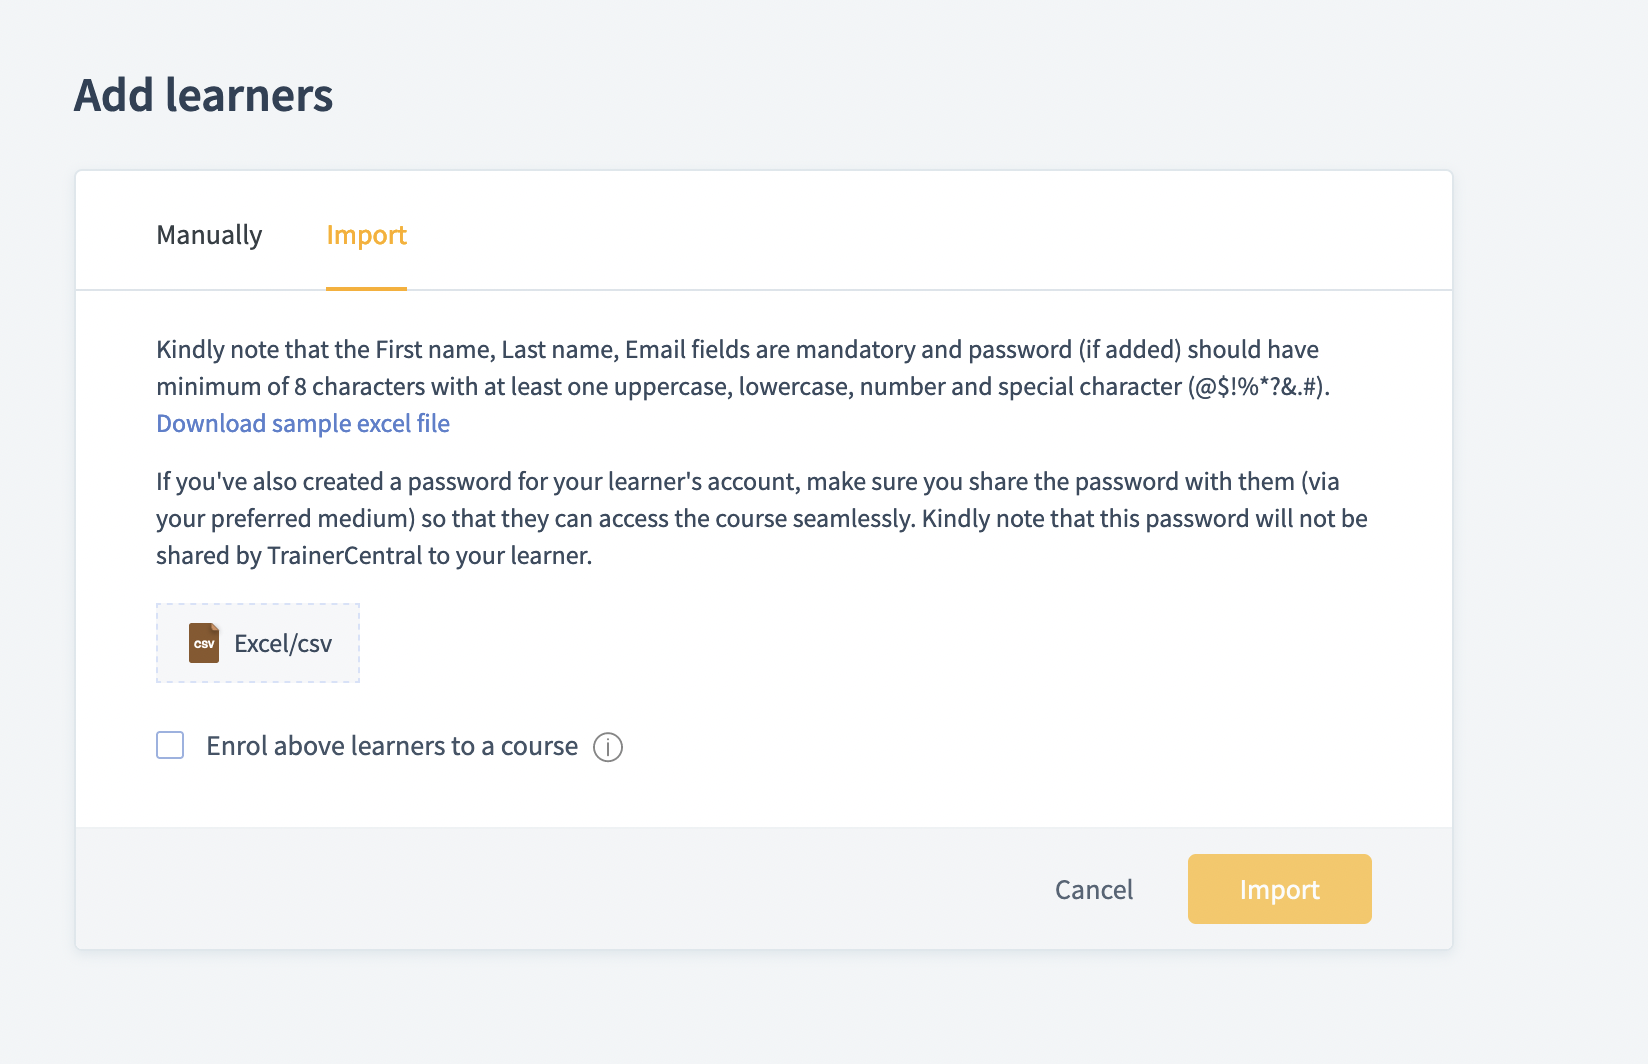Click the info icon beside enrol option
This screenshot has height=1064, width=1648.
point(608,747)
